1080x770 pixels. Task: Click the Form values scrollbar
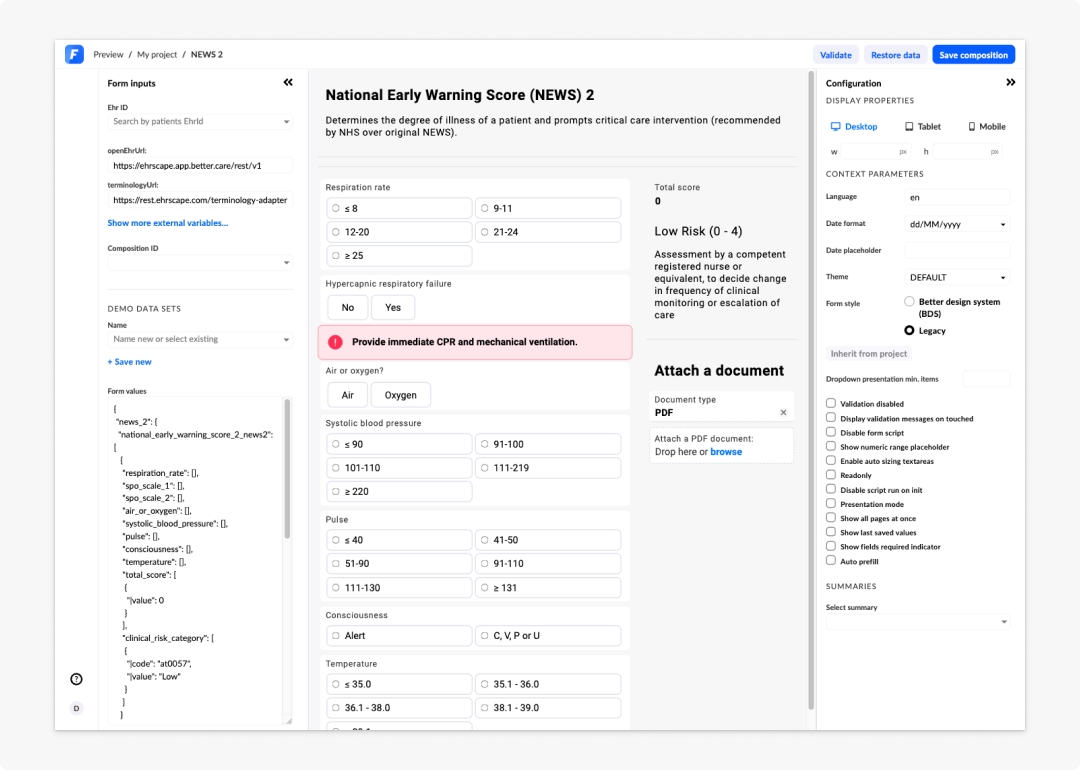(287, 468)
